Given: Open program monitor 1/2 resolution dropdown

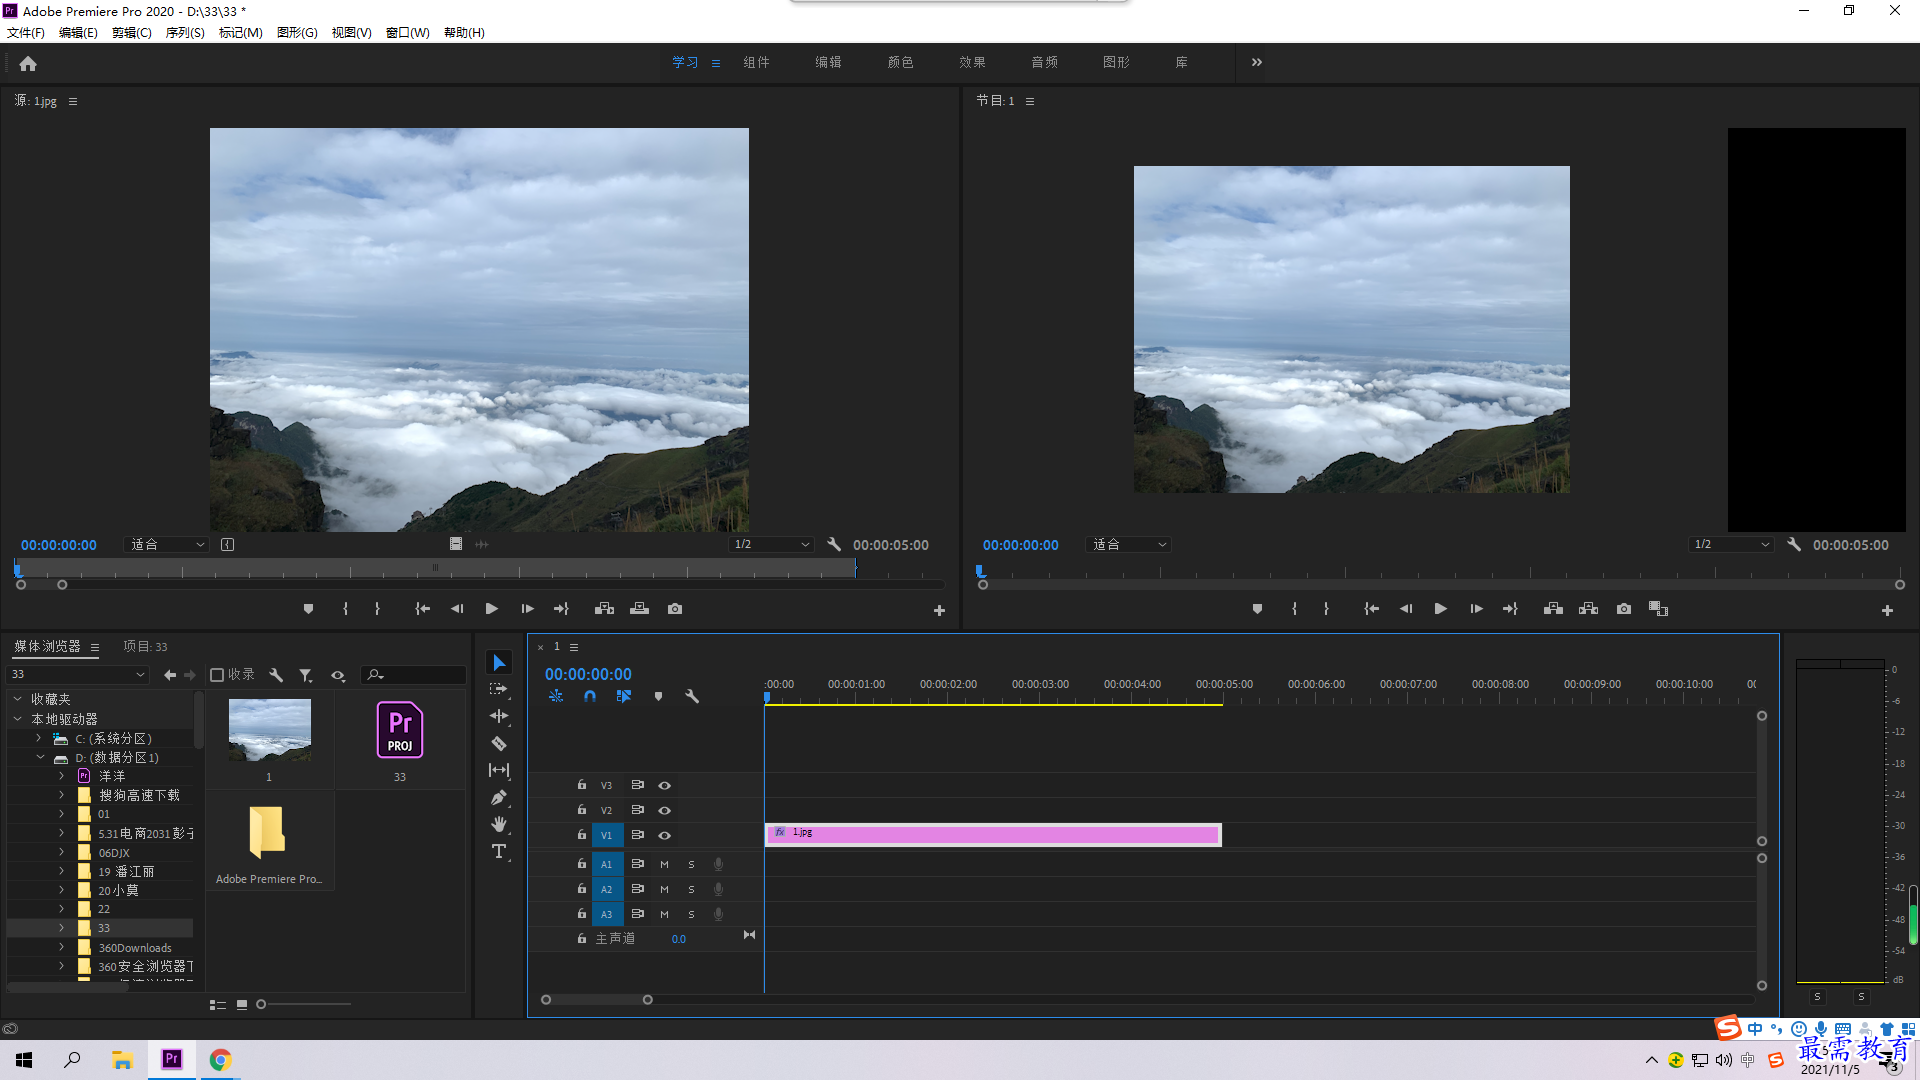Looking at the screenshot, I should 1731,545.
